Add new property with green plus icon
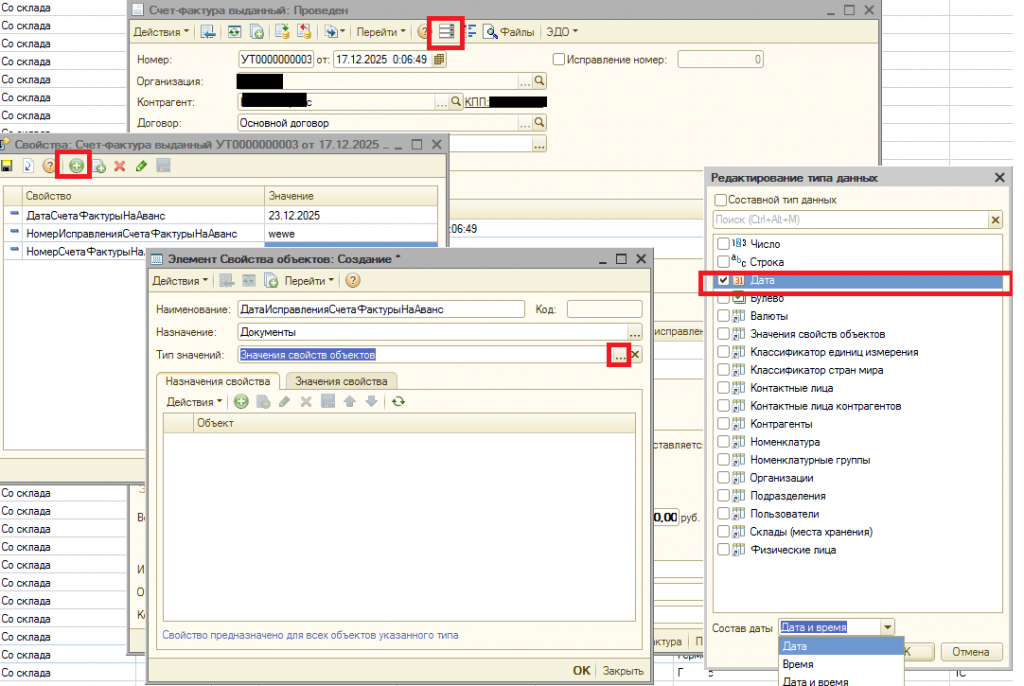 click(x=76, y=166)
